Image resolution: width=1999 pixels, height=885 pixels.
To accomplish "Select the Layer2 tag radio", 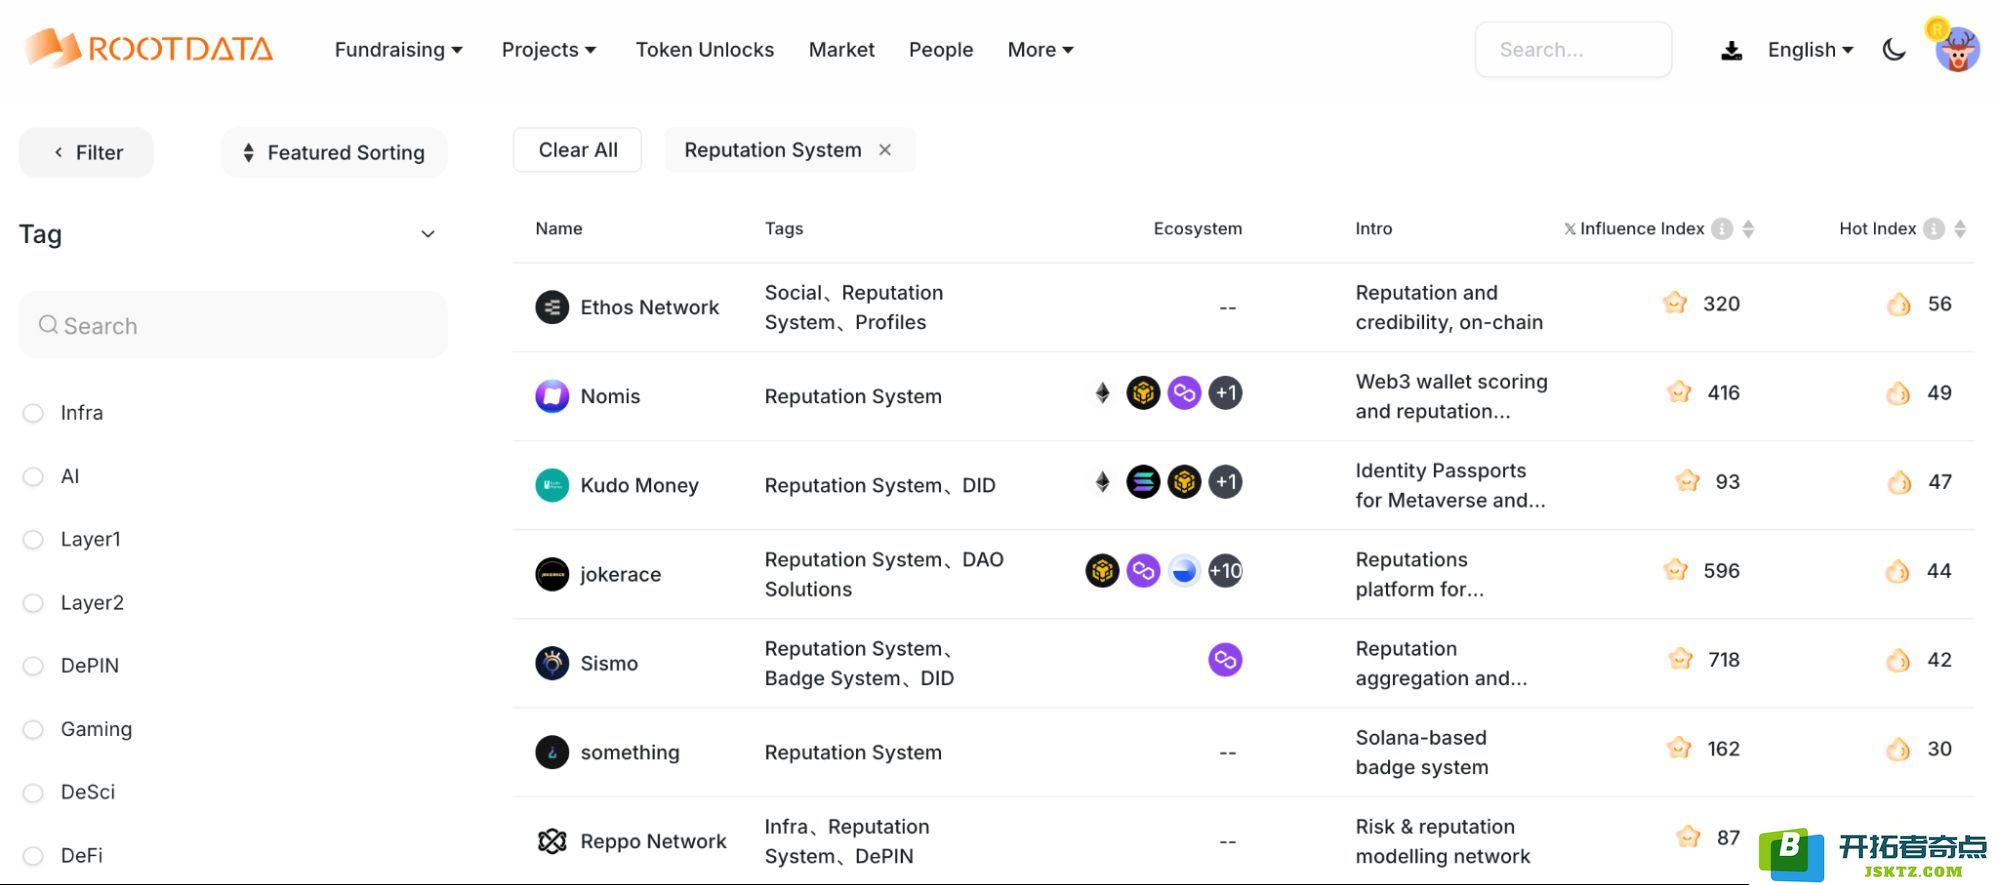I will [x=33, y=603].
